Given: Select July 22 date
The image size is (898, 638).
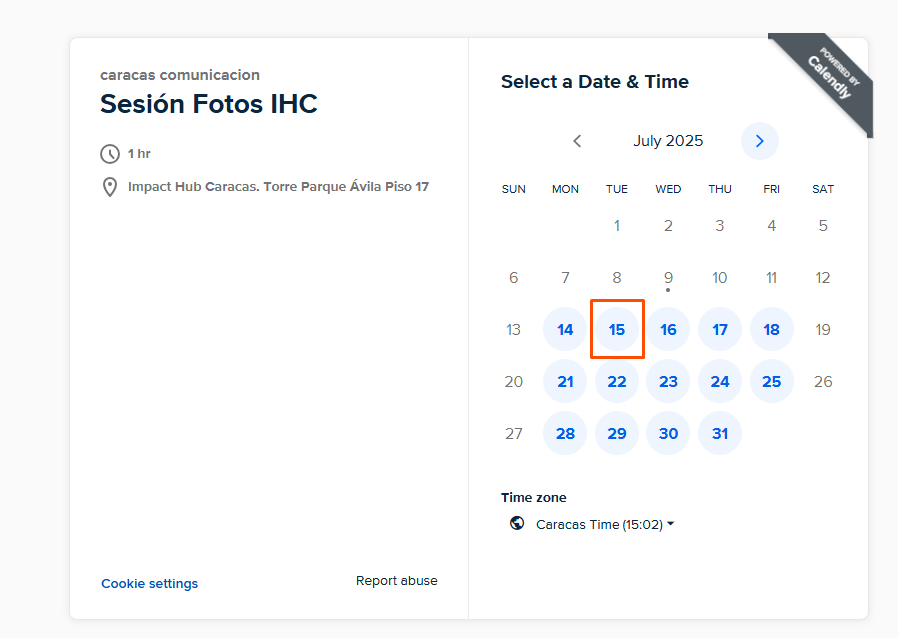Looking at the screenshot, I should [x=617, y=381].
